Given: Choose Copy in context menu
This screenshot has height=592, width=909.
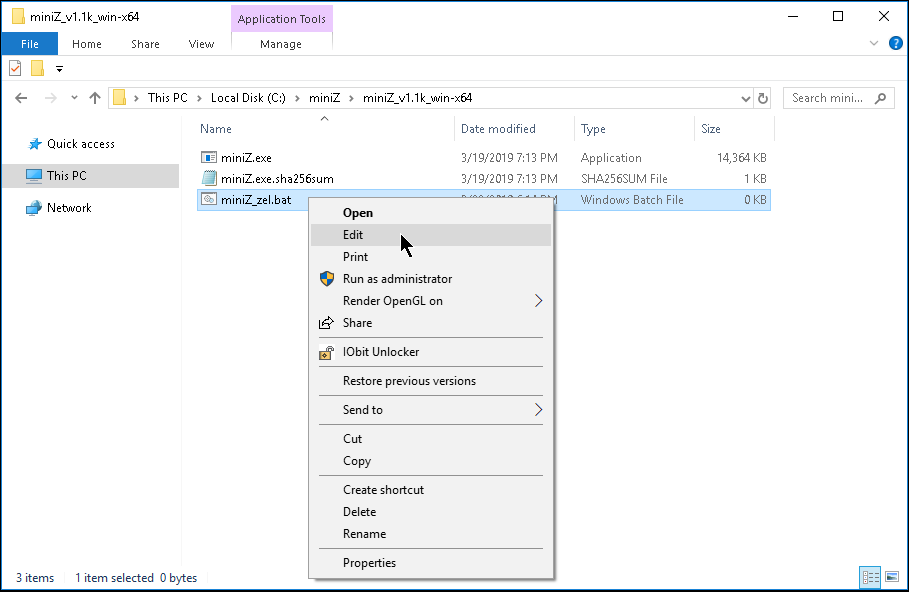Looking at the screenshot, I should 431,461.
